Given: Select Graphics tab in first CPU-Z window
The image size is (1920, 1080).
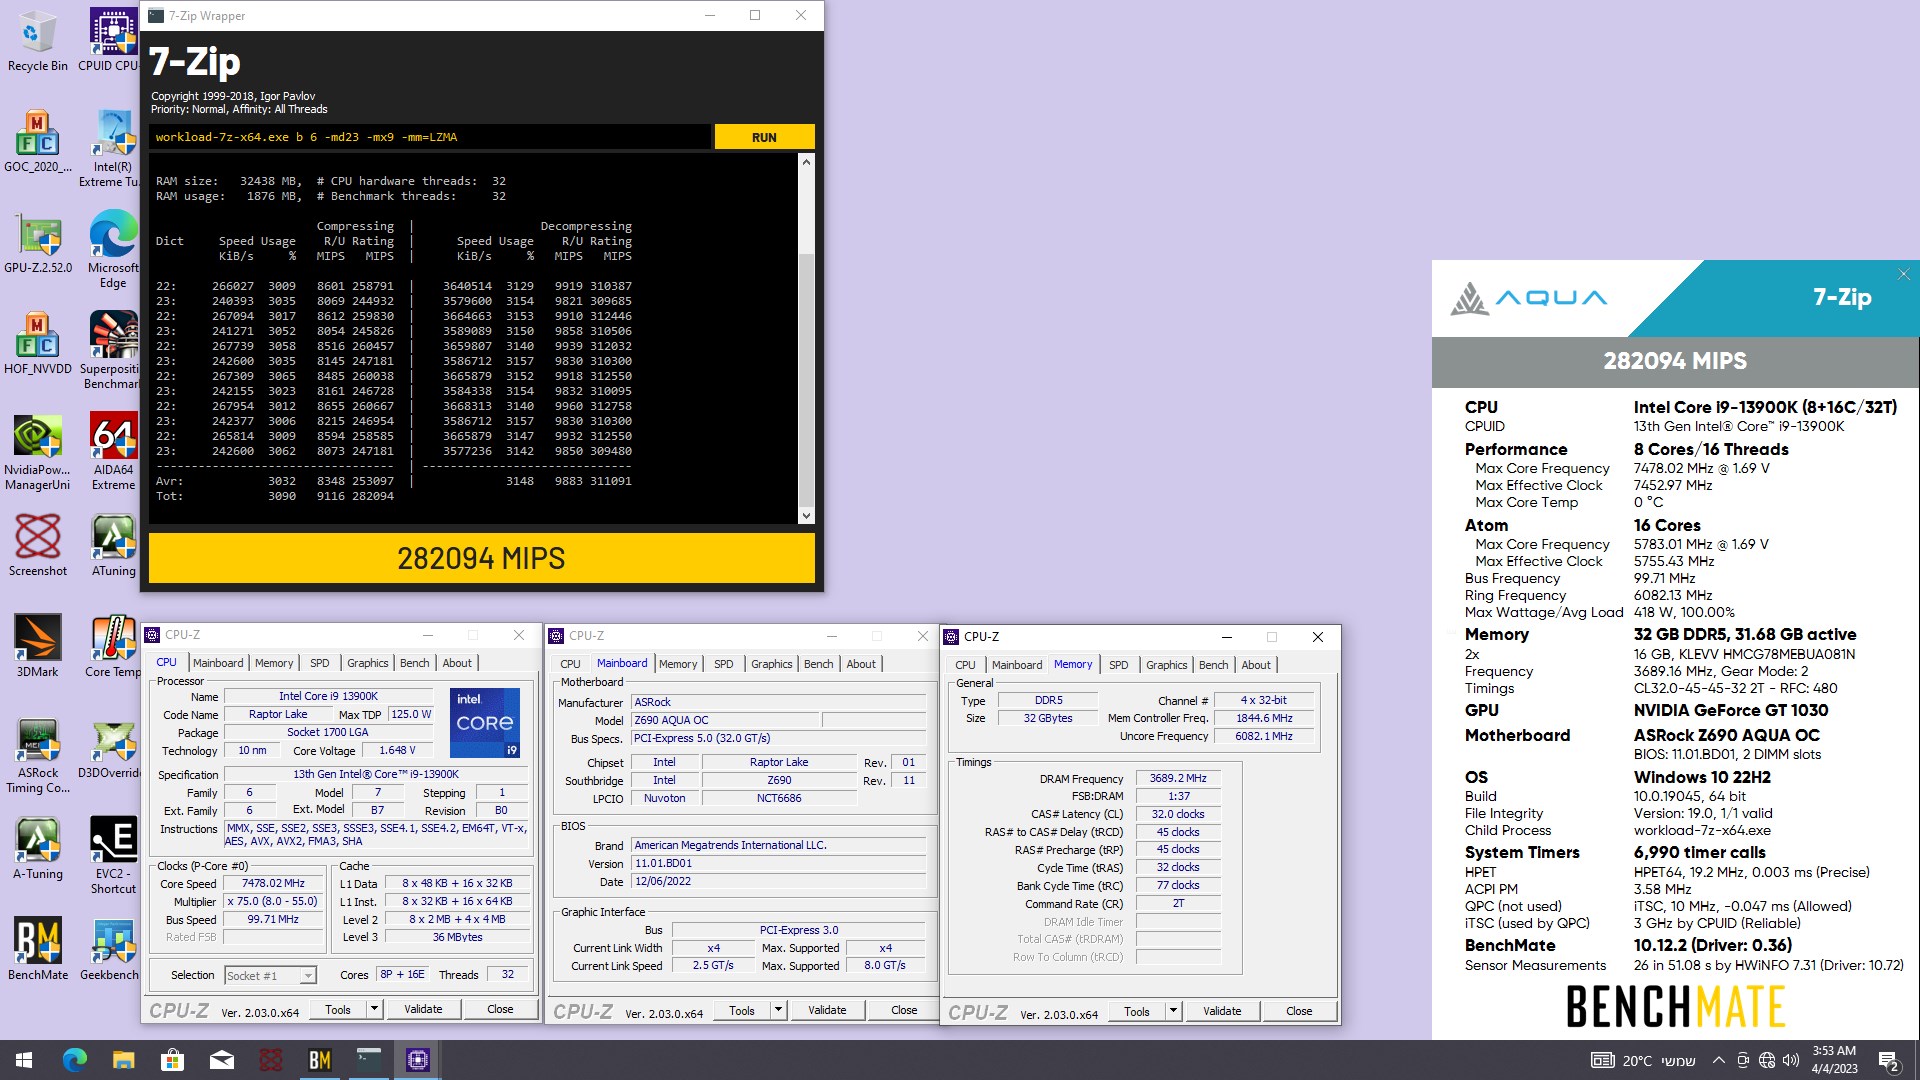Looking at the screenshot, I should [368, 663].
